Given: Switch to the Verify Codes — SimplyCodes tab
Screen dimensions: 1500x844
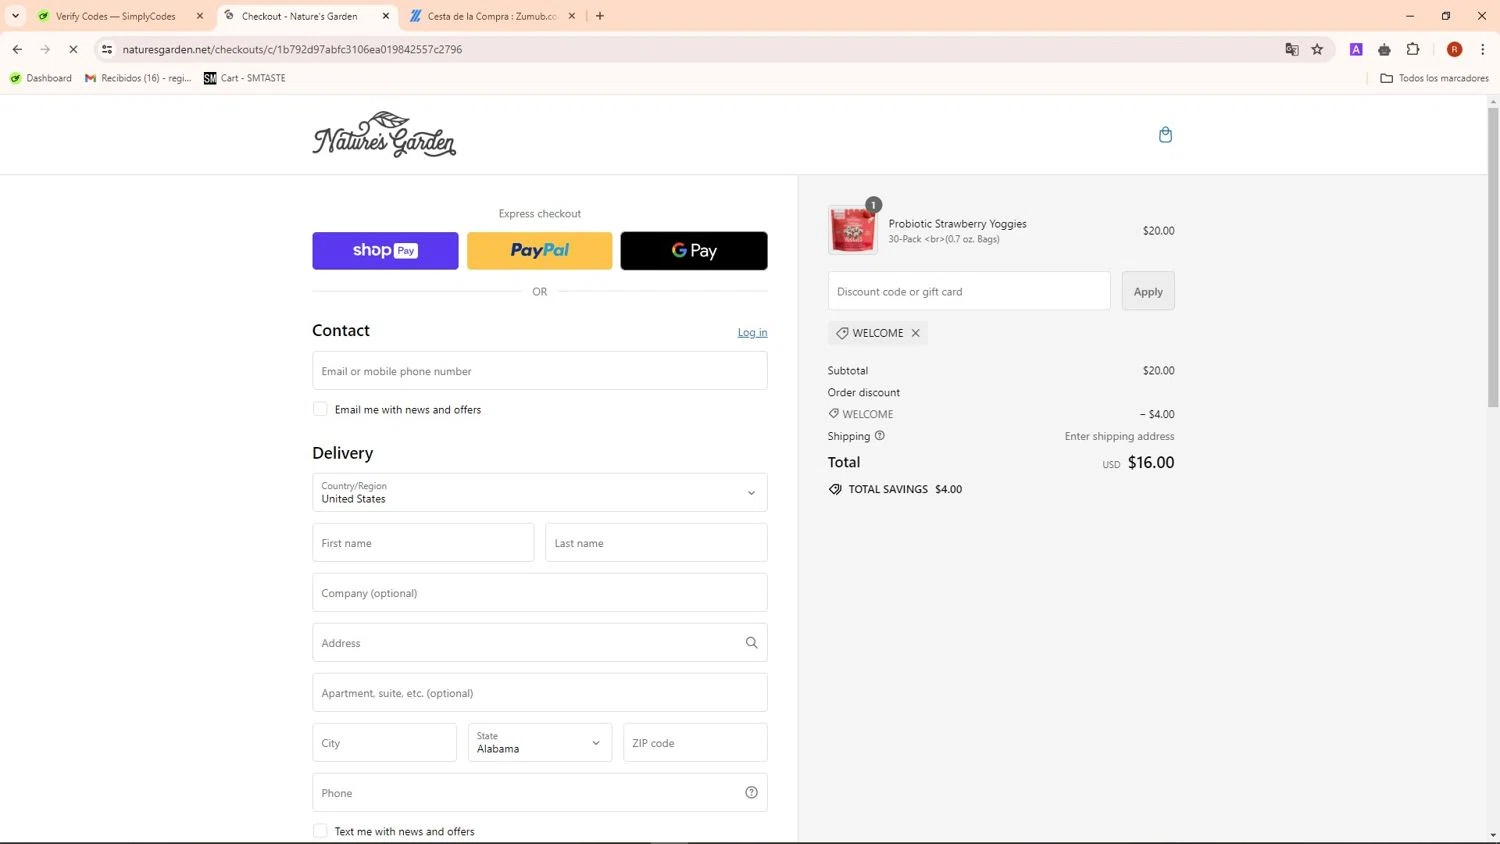Looking at the screenshot, I should tap(115, 16).
